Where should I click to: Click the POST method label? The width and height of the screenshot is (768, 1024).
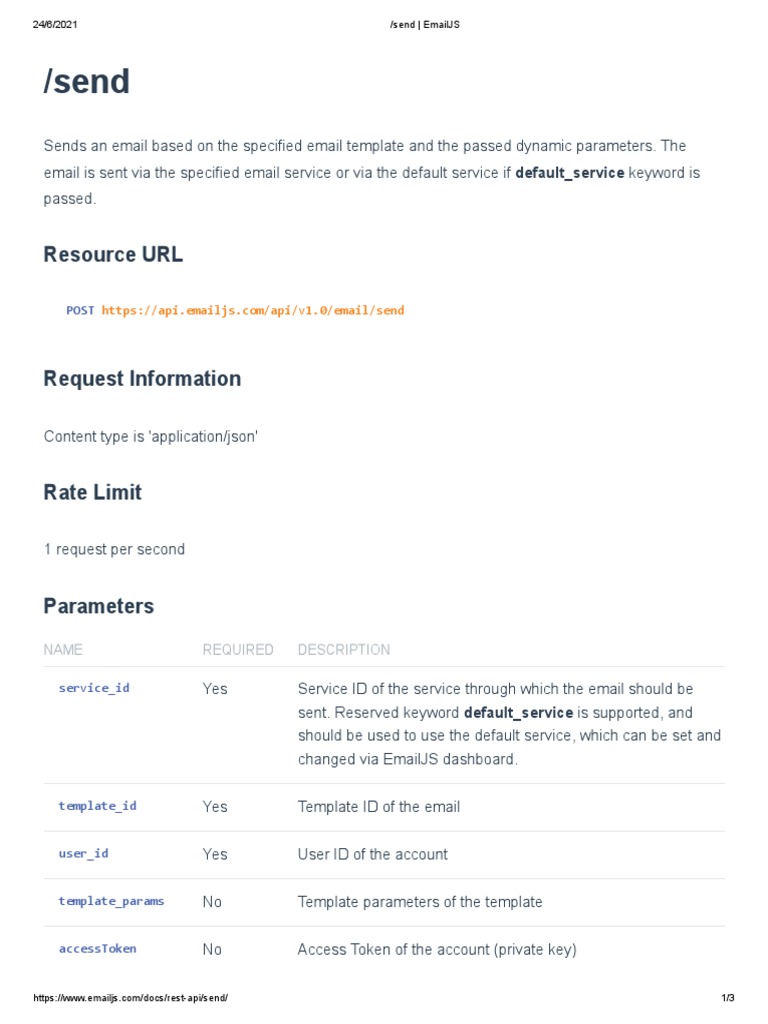80,311
